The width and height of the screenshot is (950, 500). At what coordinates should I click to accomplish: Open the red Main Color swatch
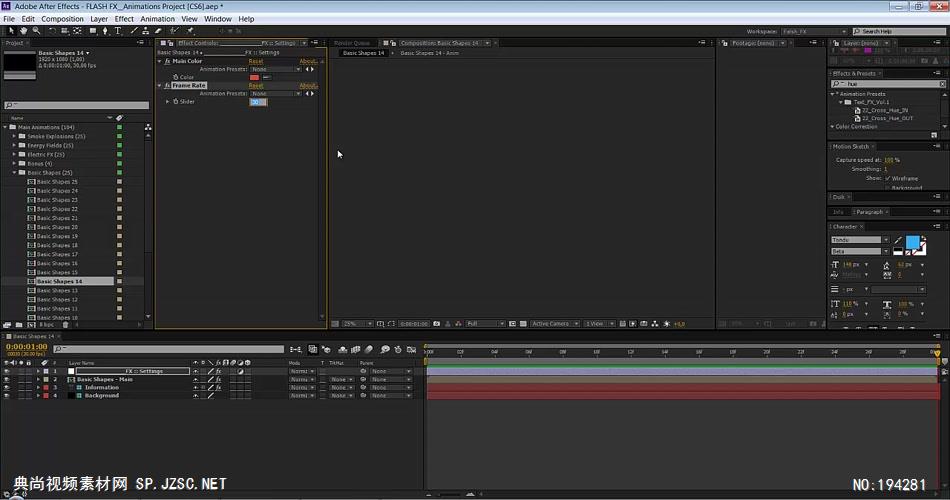pyautogui.click(x=254, y=77)
